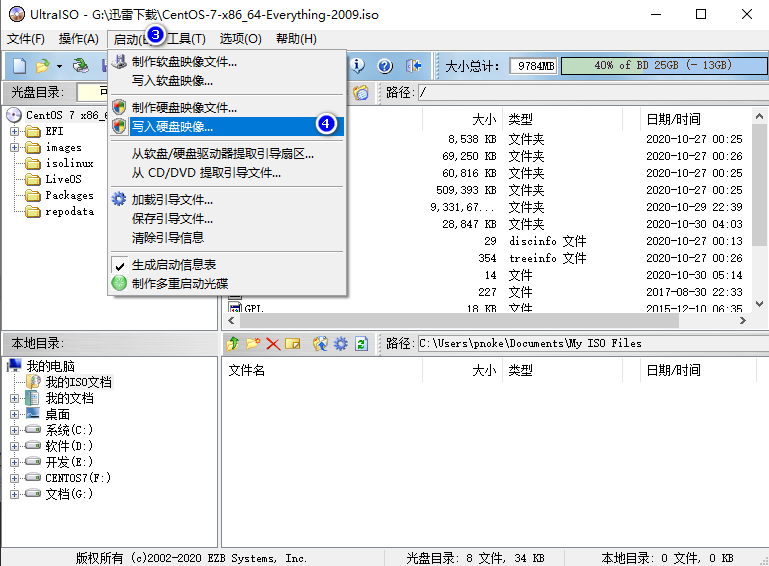Click the 文件名 column header
769x566 pixels.
tap(247, 370)
